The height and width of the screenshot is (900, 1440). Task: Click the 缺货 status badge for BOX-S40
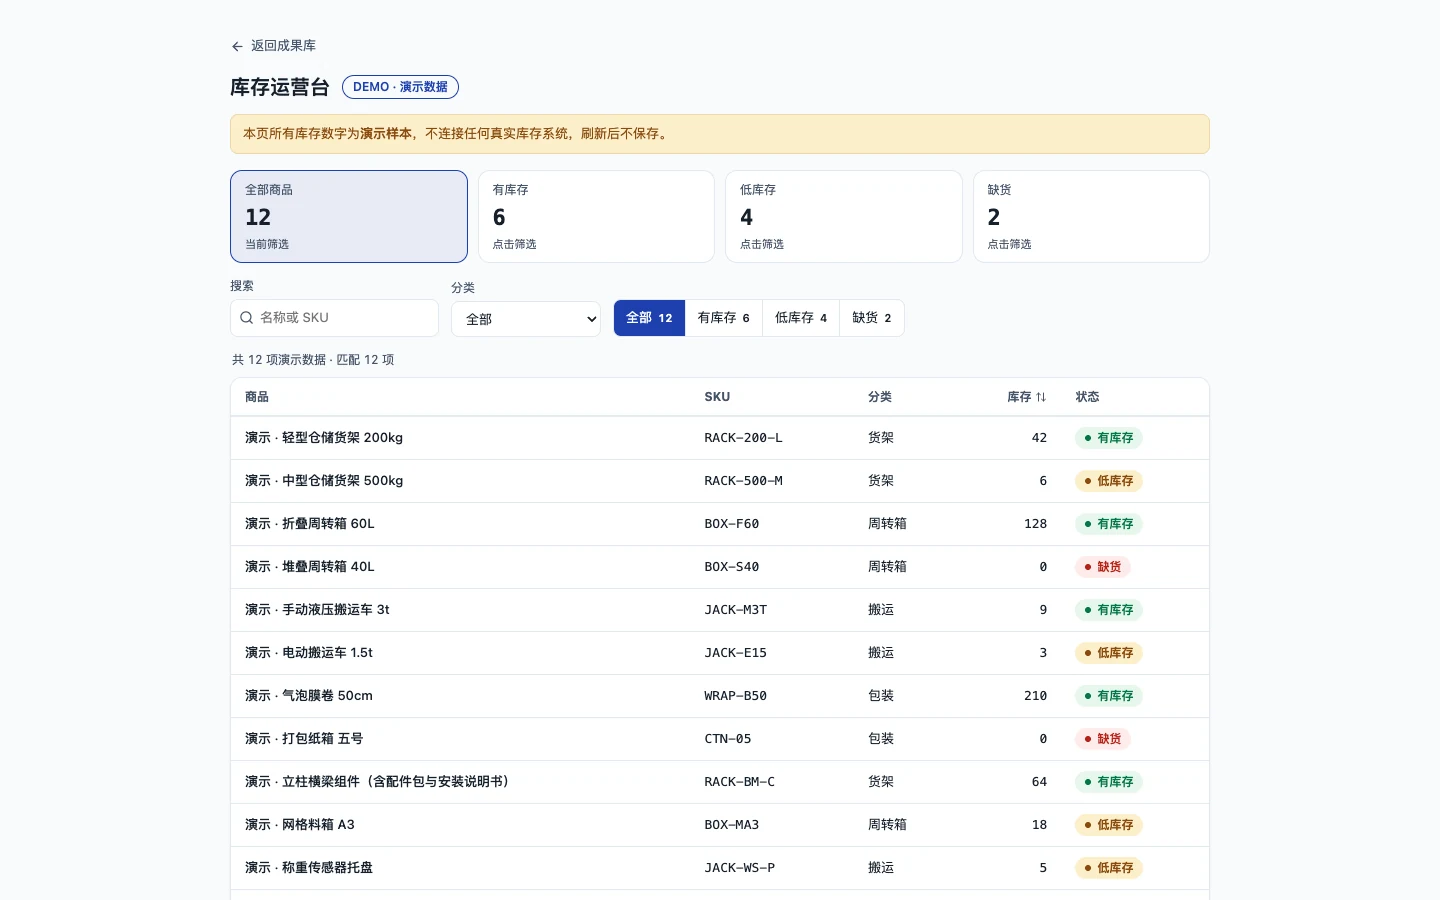[x=1102, y=567]
